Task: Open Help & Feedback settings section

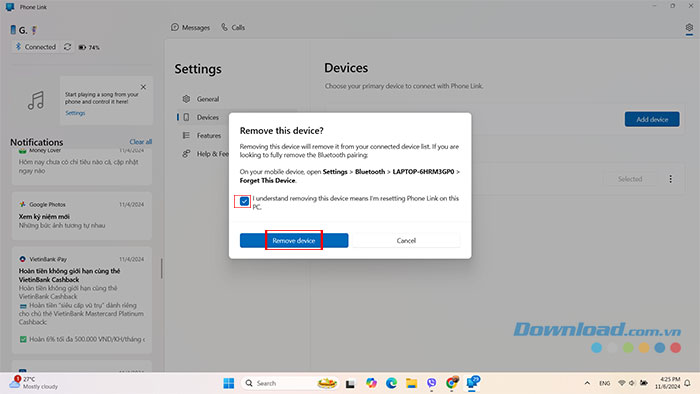Action: [205, 153]
